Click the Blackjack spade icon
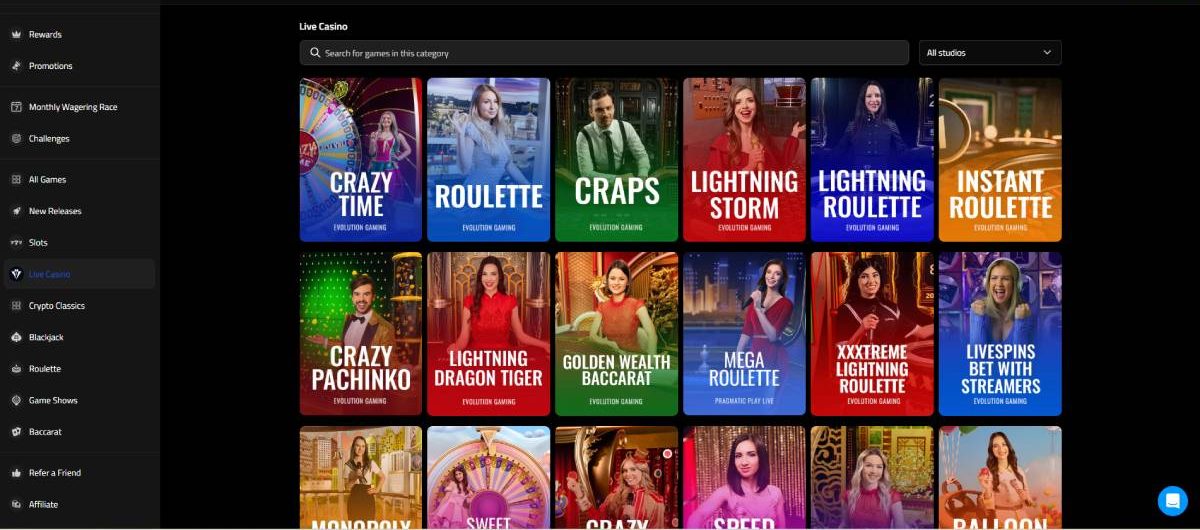Image resolution: width=1200 pixels, height=530 pixels. point(16,337)
